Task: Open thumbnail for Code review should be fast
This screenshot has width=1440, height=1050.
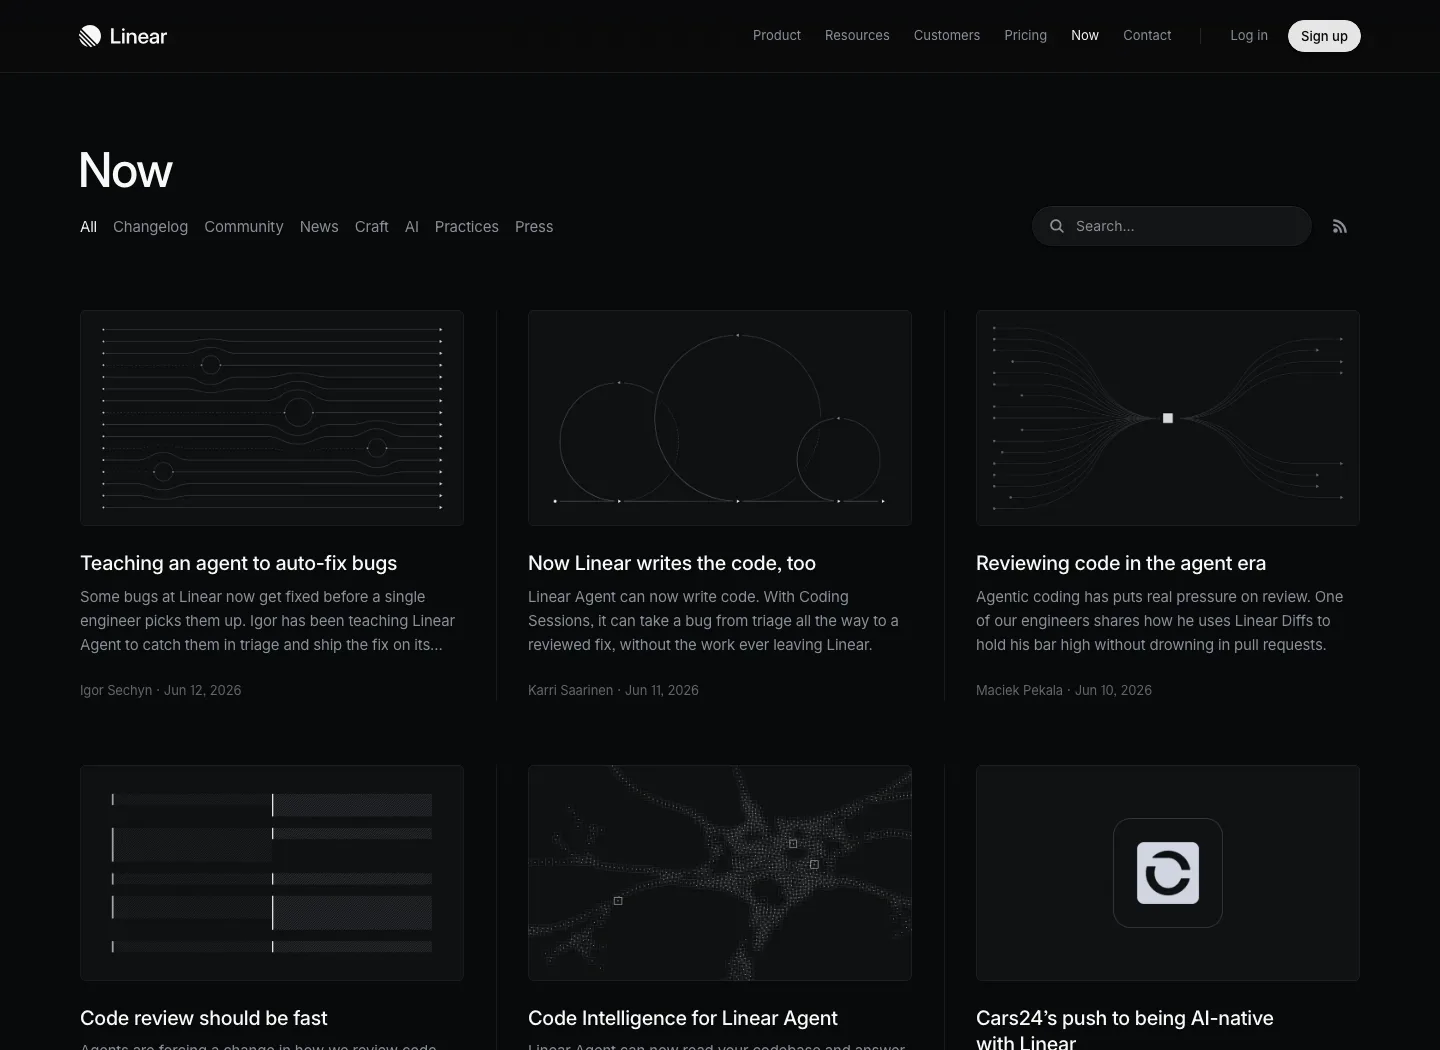Action: click(272, 873)
